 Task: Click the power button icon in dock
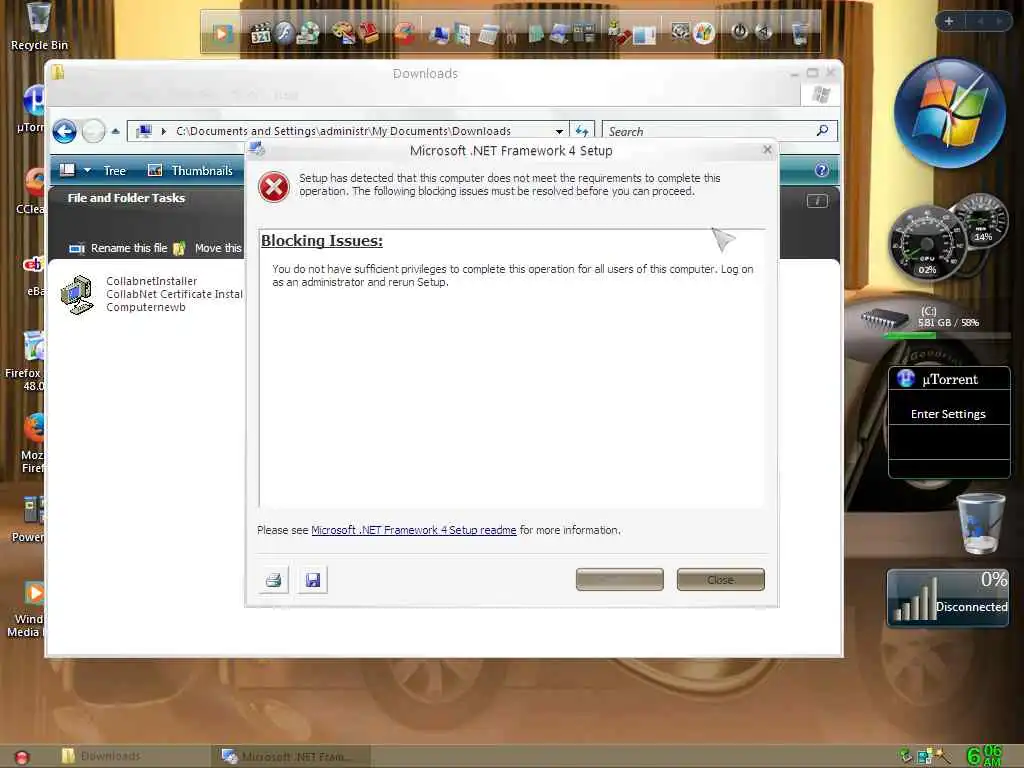[x=739, y=31]
